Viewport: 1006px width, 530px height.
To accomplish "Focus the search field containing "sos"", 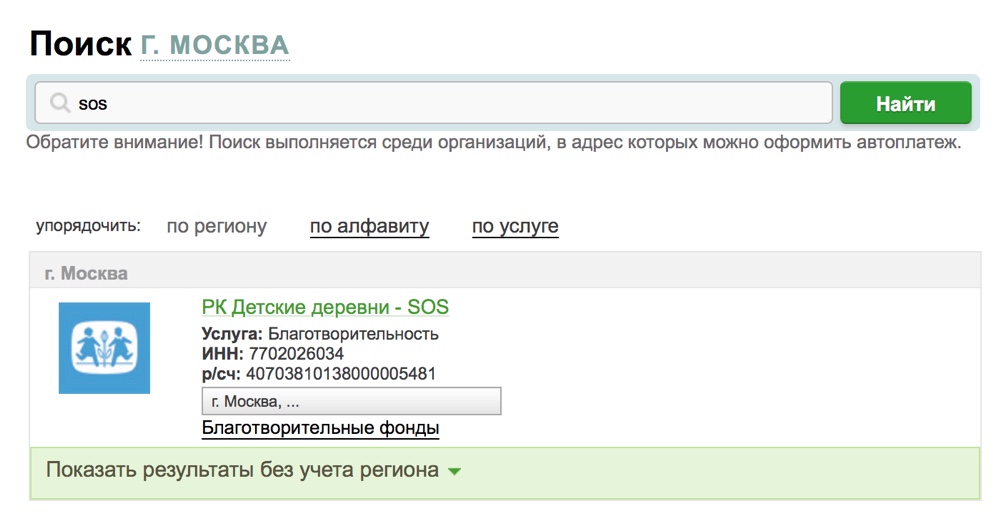I will [440, 103].
